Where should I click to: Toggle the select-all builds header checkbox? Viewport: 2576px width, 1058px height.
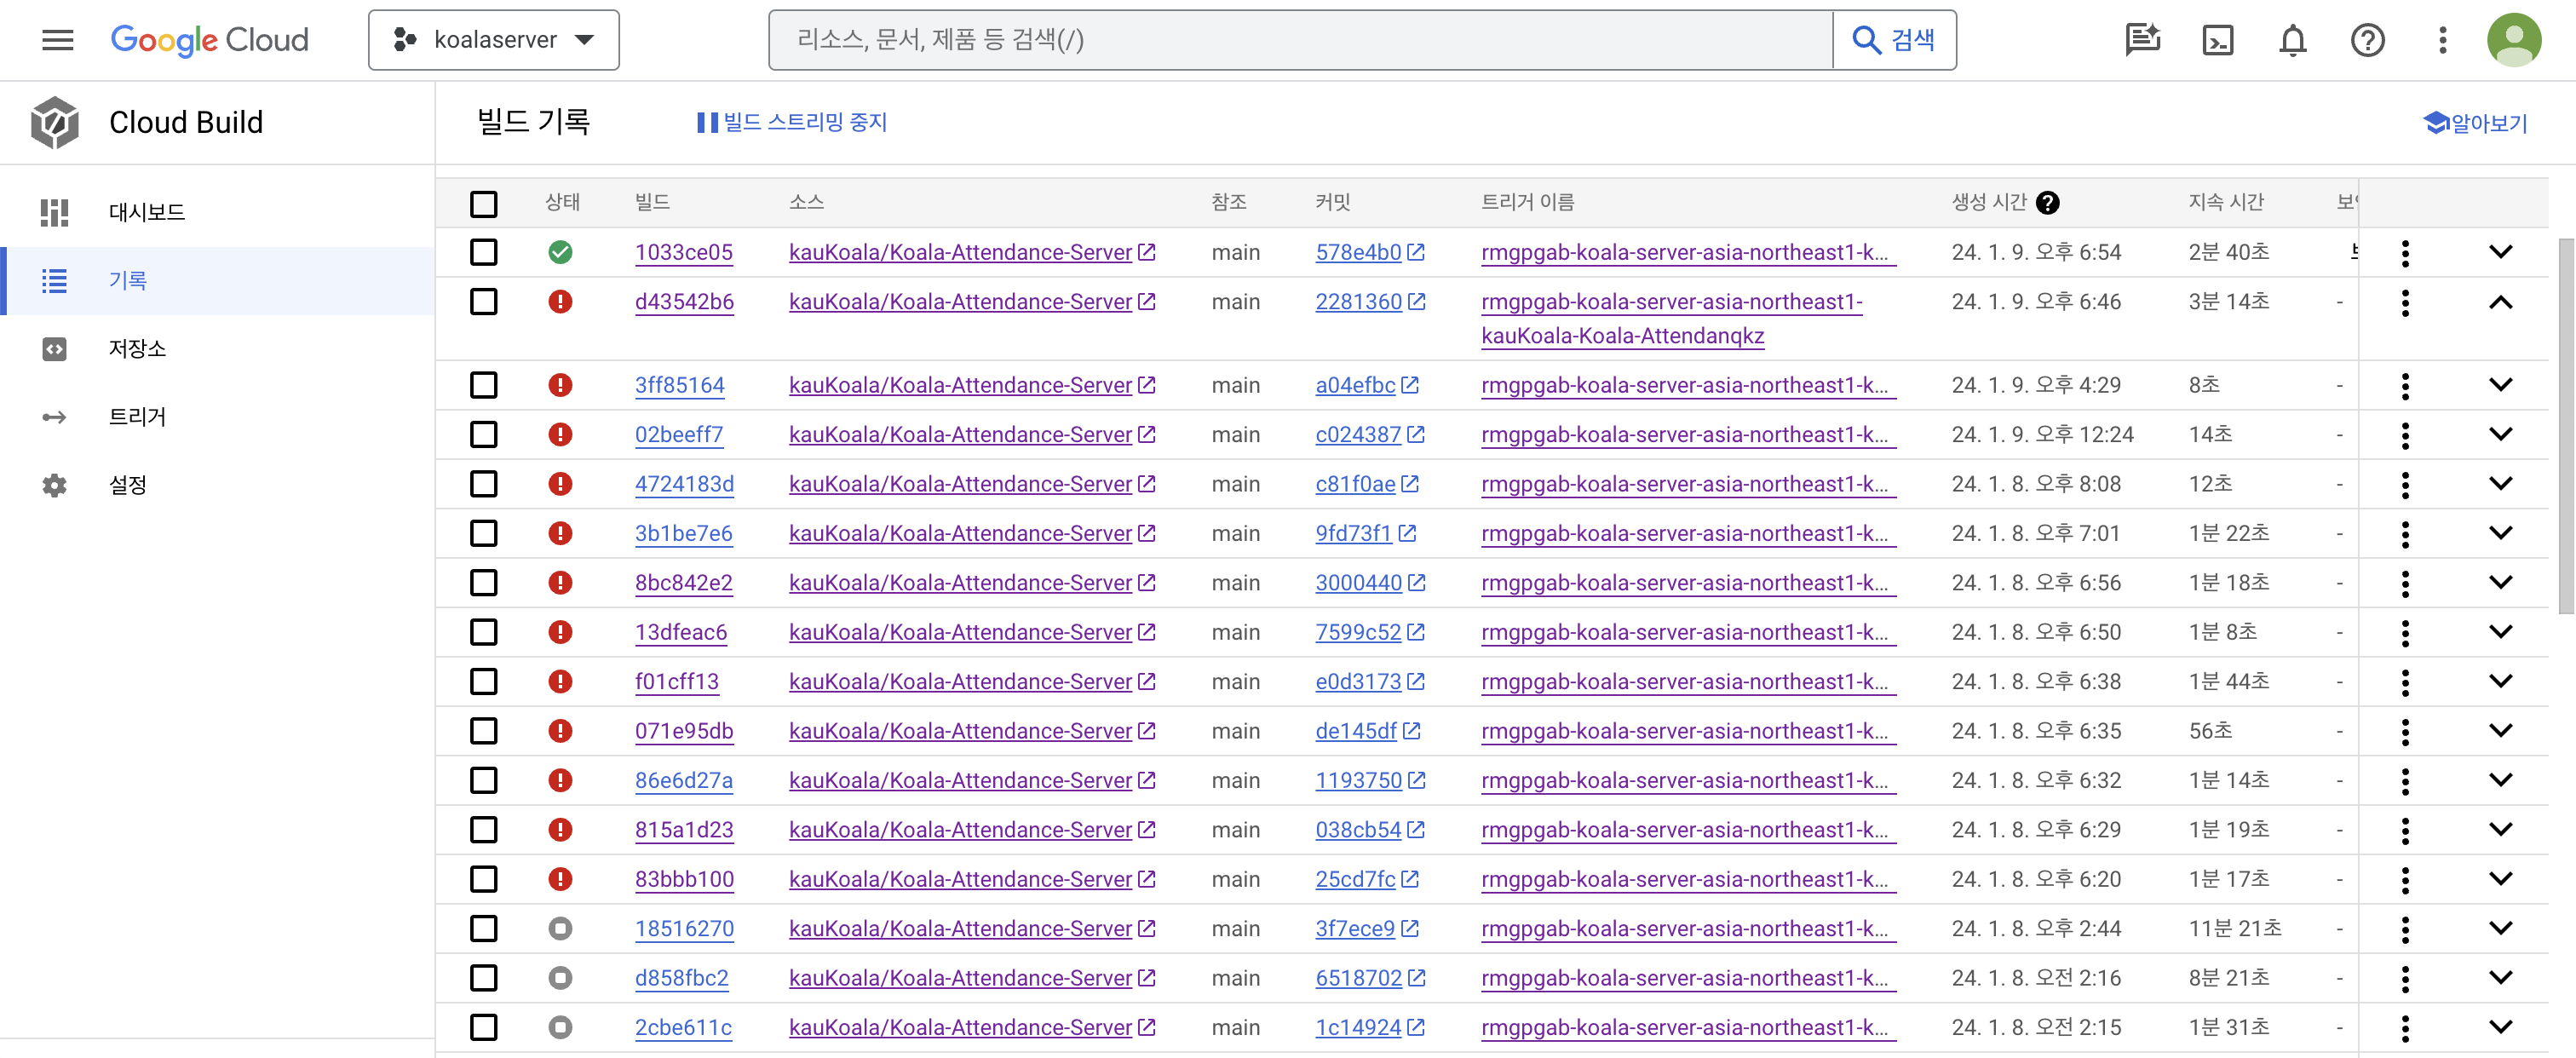click(484, 204)
